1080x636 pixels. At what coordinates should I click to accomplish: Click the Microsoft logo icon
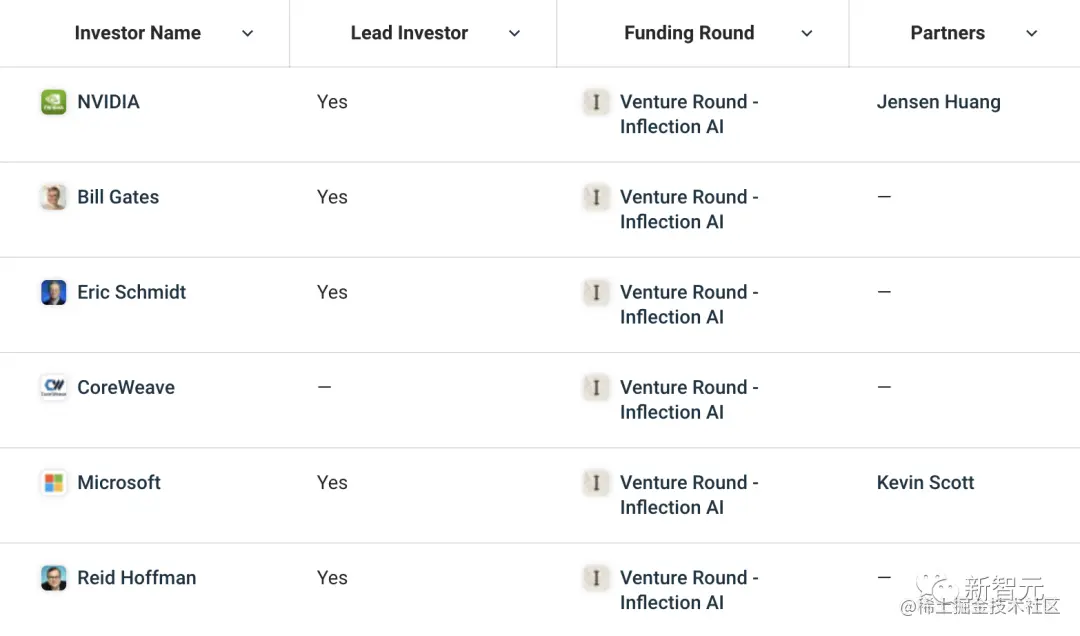point(53,483)
